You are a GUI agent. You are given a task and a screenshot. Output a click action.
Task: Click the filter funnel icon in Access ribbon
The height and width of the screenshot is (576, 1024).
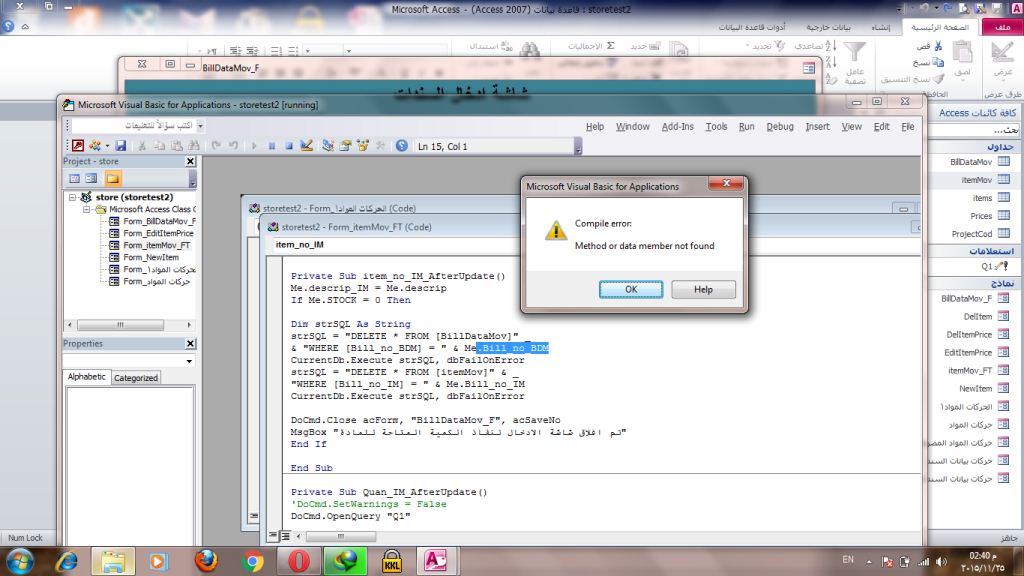(854, 52)
